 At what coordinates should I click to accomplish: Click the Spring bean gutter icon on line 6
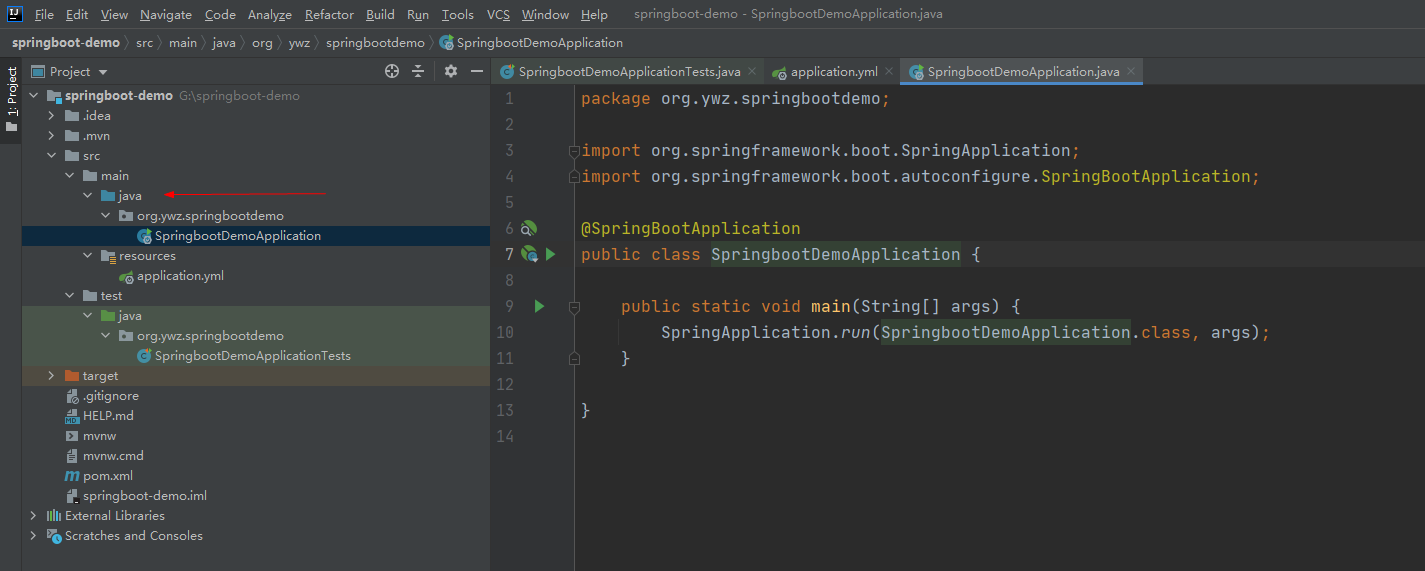pyautogui.click(x=529, y=229)
